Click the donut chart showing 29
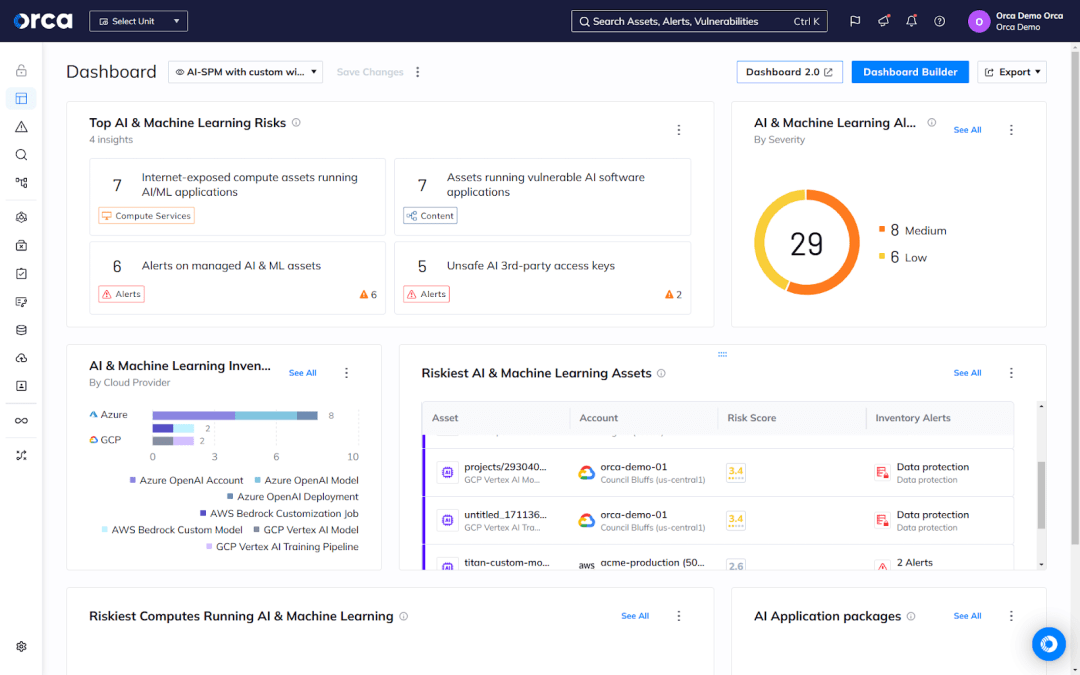This screenshot has height=675, width=1080. [807, 242]
